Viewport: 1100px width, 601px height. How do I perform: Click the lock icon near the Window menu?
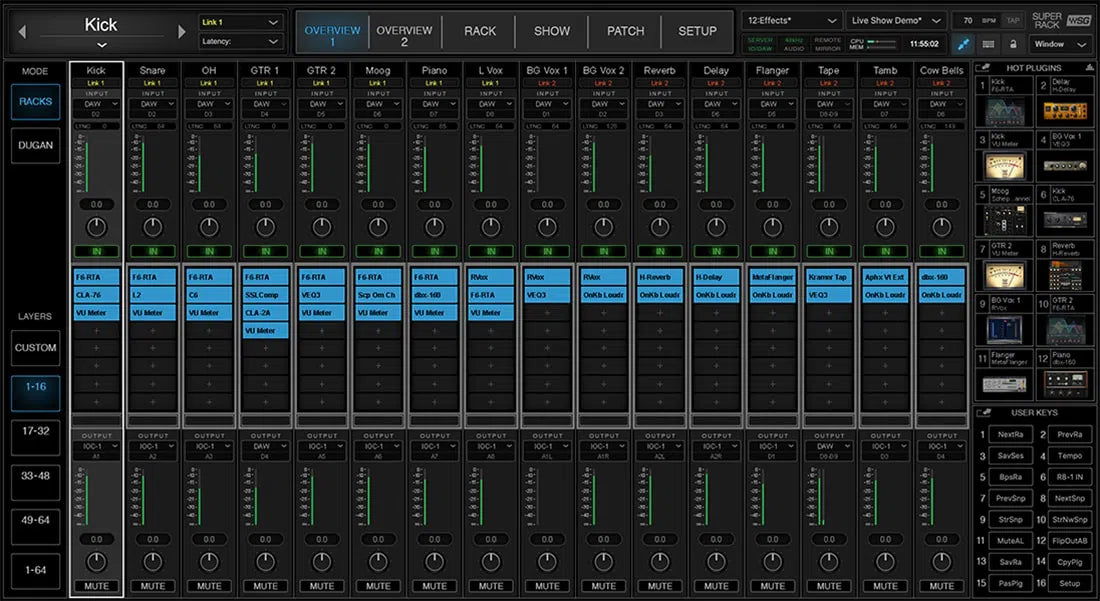(1014, 44)
